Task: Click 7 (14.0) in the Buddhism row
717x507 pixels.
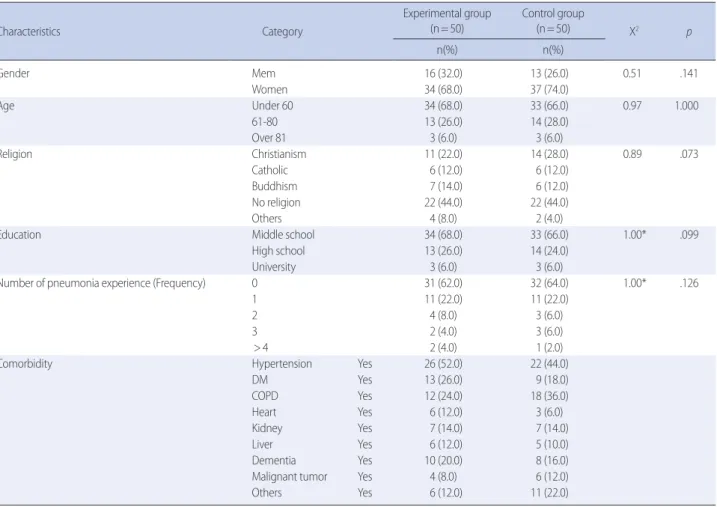Action: pyautogui.click(x=445, y=186)
